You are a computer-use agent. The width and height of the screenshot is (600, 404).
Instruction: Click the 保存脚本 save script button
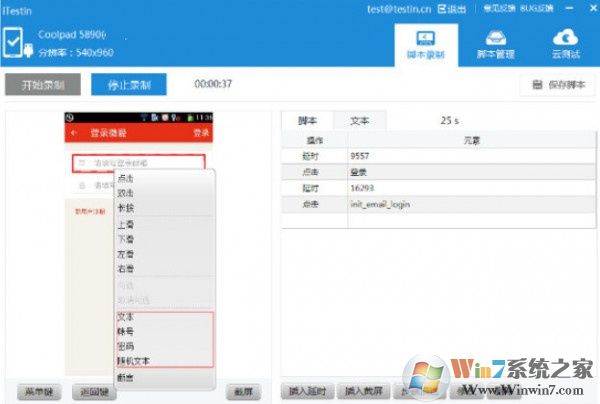558,85
